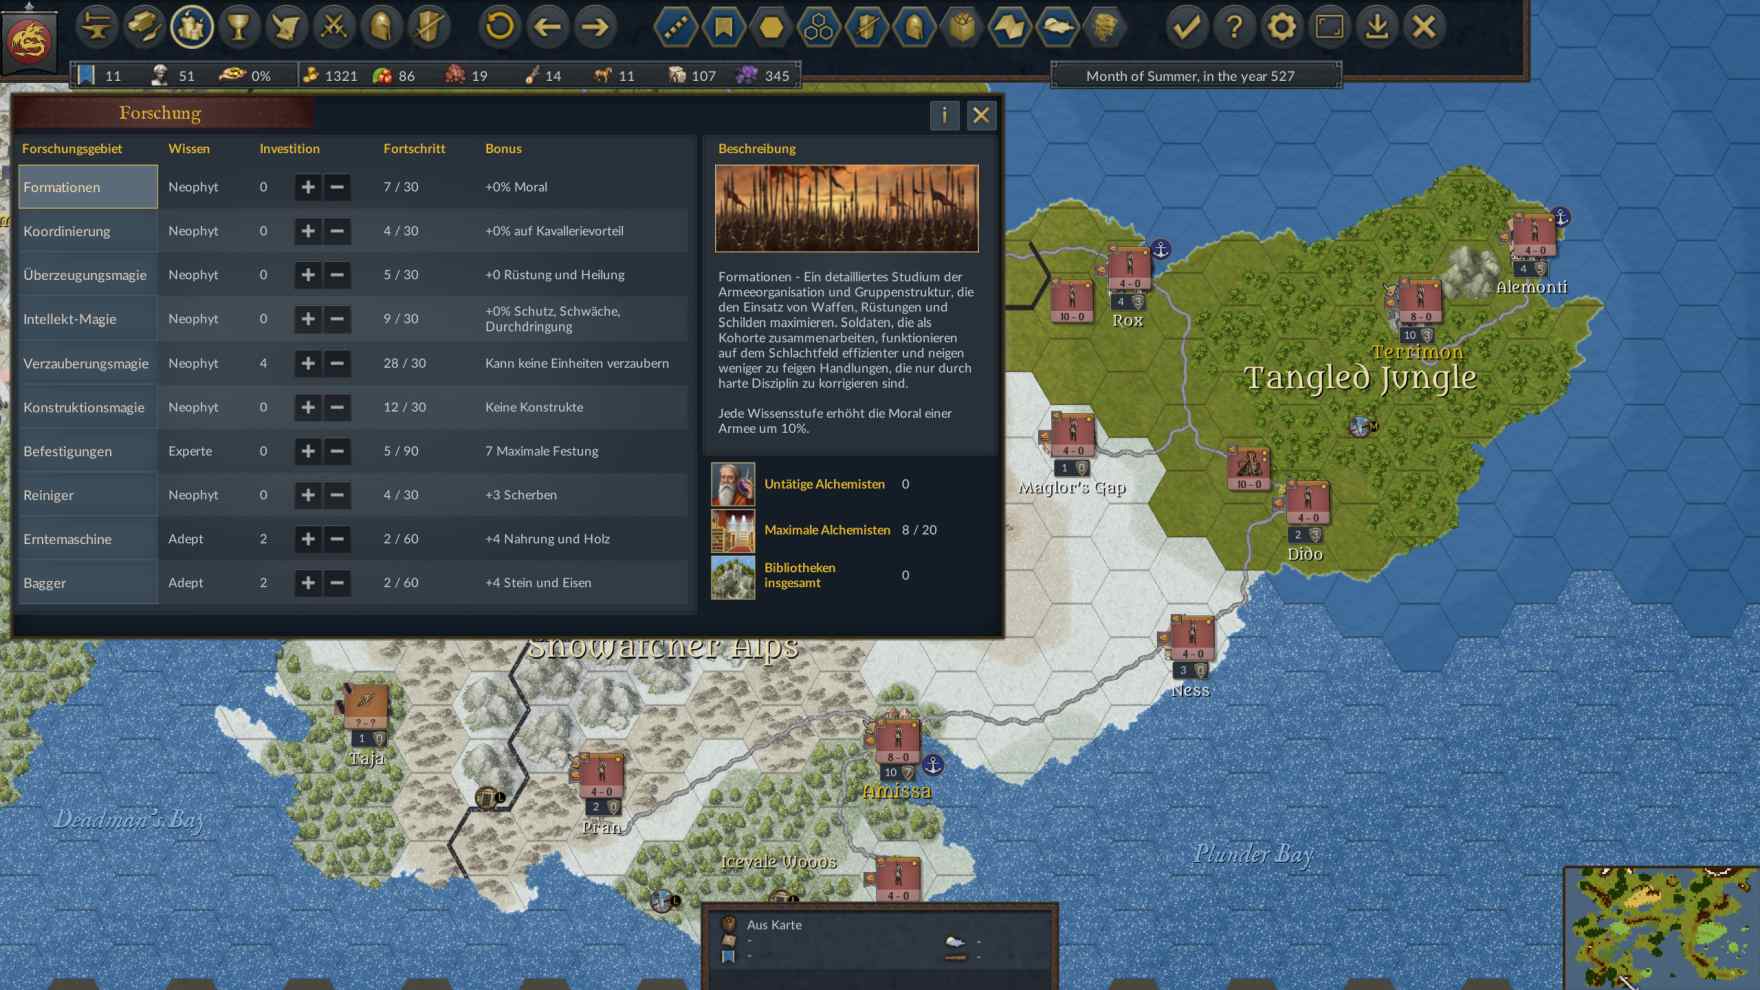This screenshot has height=990, width=1760.
Task: Go to previous with left arrow
Action: pos(547,27)
